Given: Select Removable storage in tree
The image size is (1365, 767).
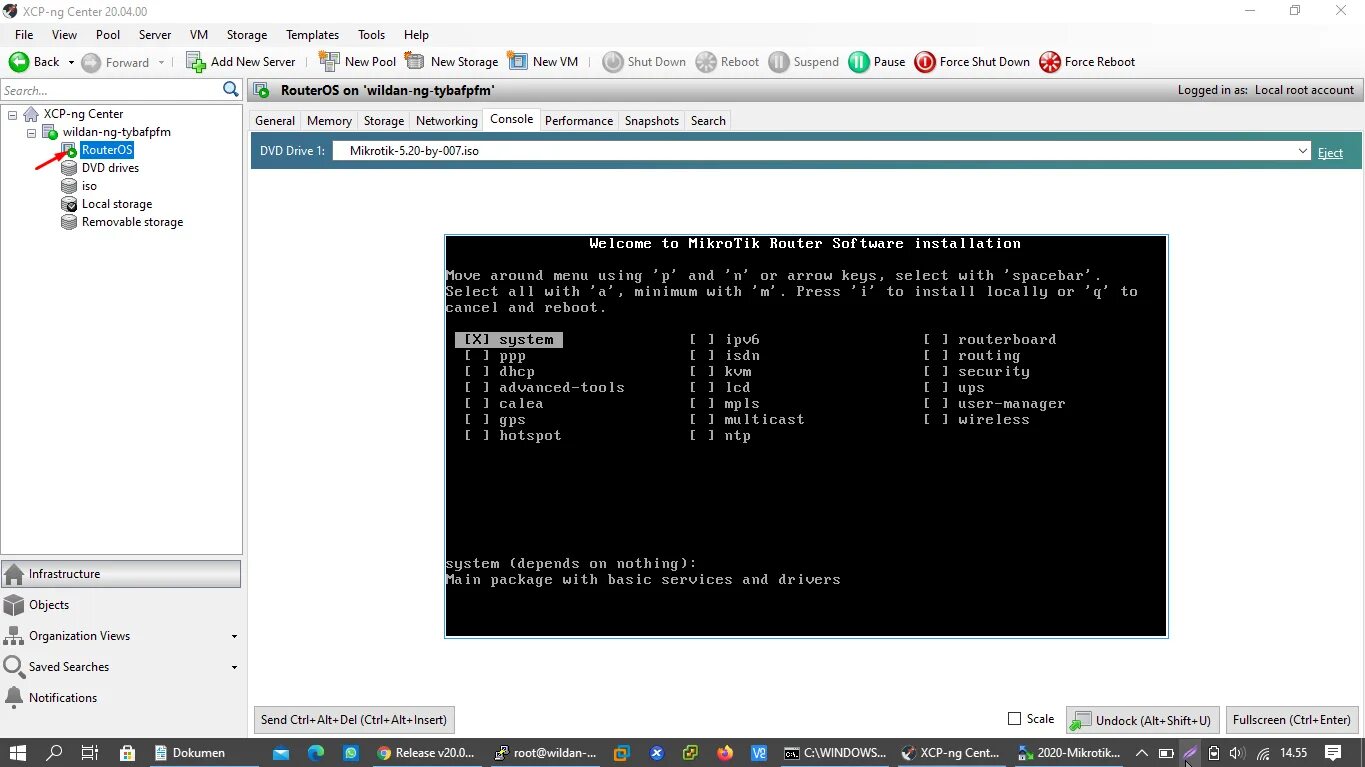Looking at the screenshot, I should coord(132,222).
